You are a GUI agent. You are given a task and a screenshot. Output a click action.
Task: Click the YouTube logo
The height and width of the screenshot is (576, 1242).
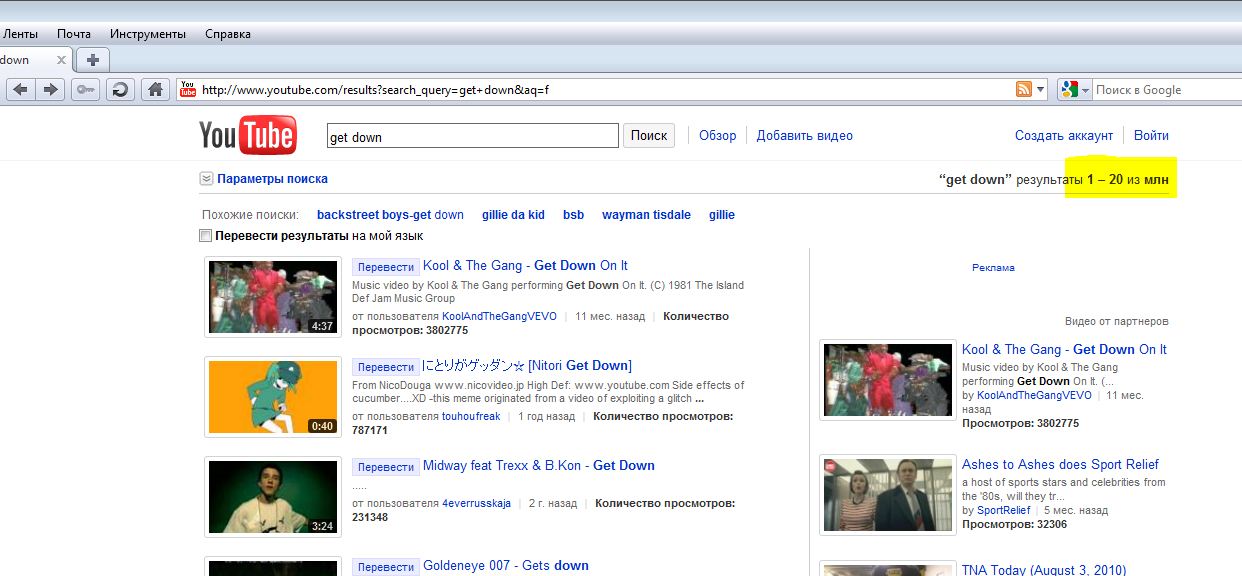pos(248,135)
